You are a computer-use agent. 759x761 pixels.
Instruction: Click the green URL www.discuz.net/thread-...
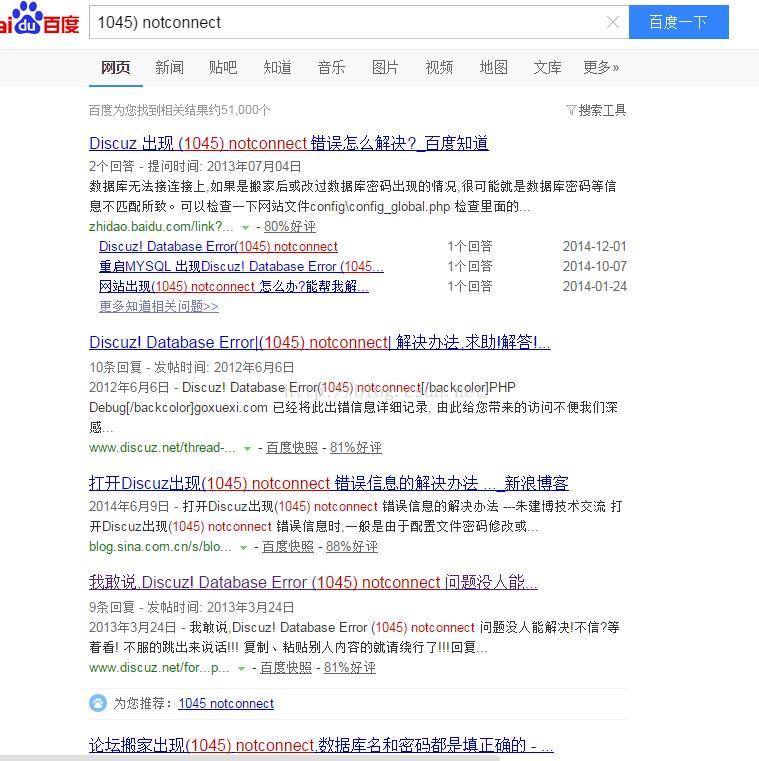point(162,447)
